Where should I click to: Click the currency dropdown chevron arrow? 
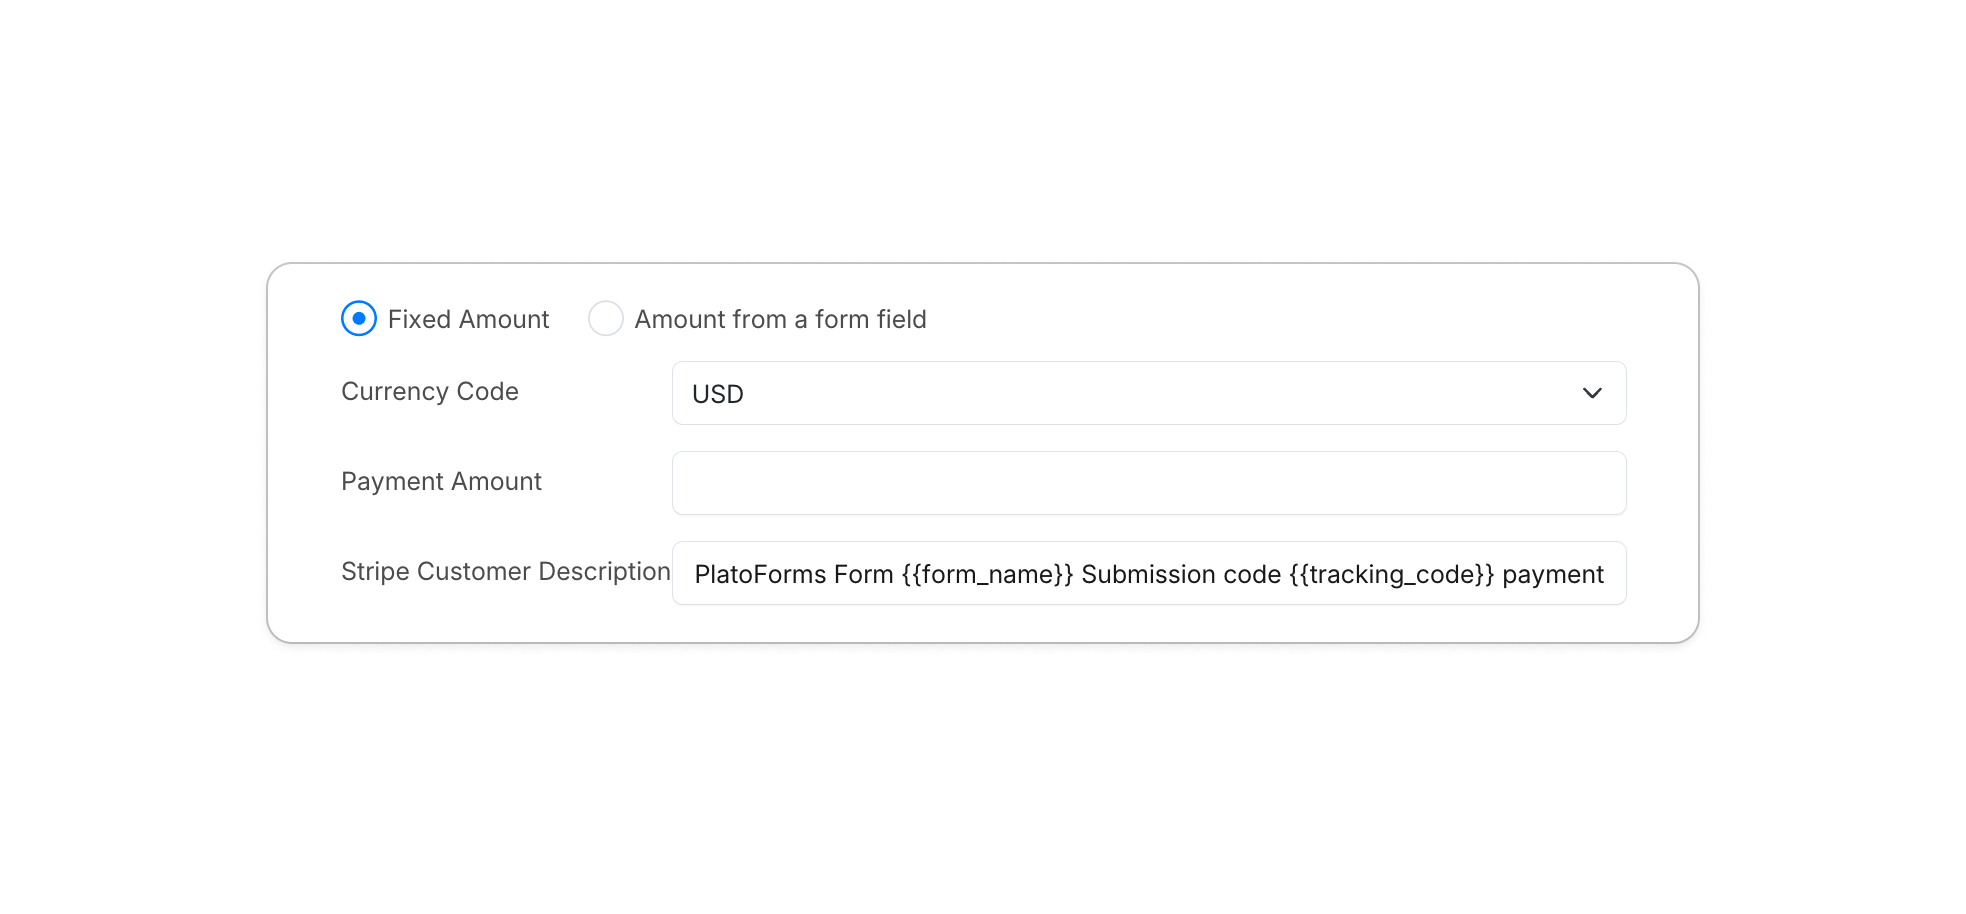click(1592, 393)
